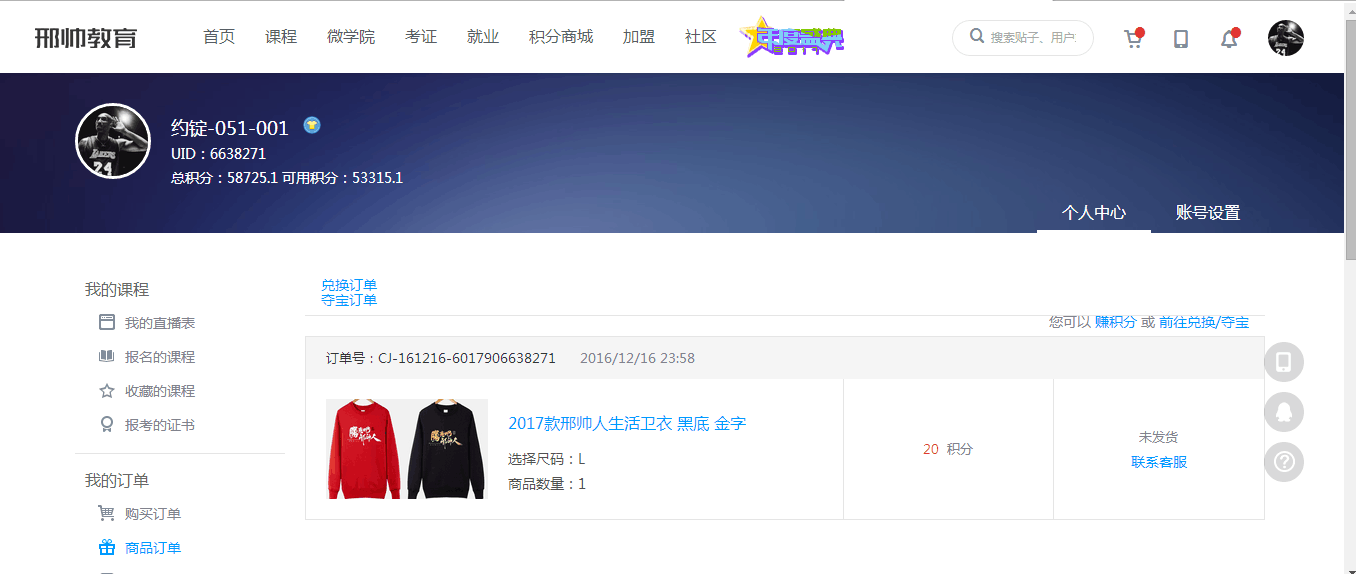
Task: Open notifications bell in top bar
Action: [x=1229, y=39]
